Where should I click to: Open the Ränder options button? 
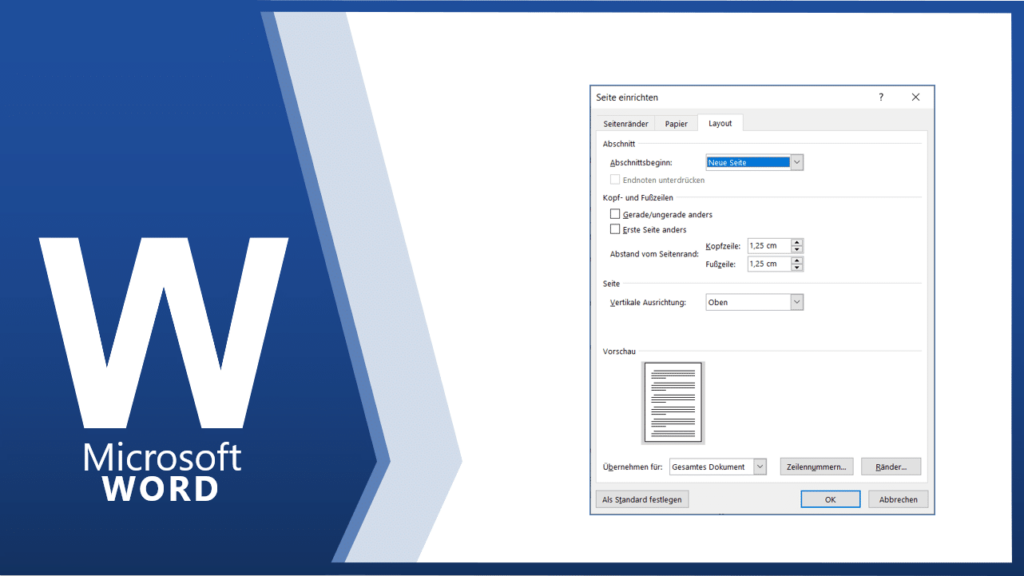point(891,467)
